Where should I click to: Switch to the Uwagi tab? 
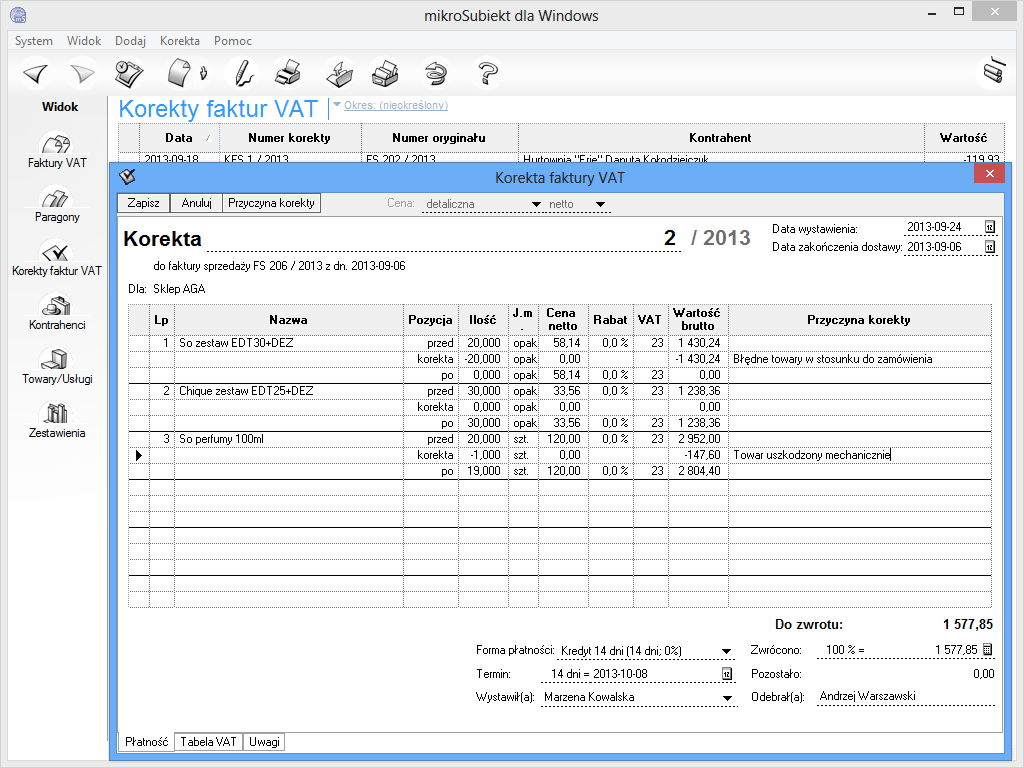[264, 742]
